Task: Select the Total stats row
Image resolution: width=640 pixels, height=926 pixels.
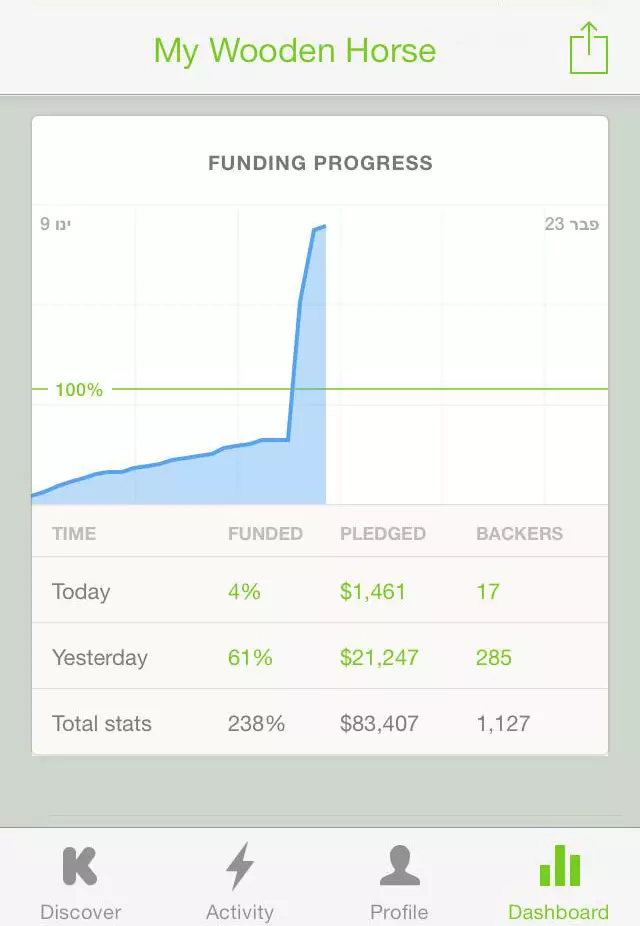Action: (320, 722)
